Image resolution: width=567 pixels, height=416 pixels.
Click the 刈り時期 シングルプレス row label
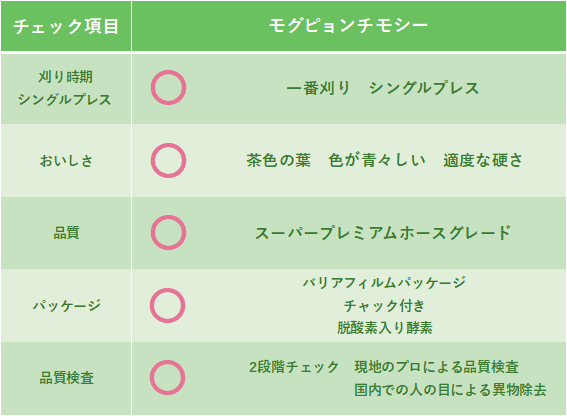[x=65, y=88]
